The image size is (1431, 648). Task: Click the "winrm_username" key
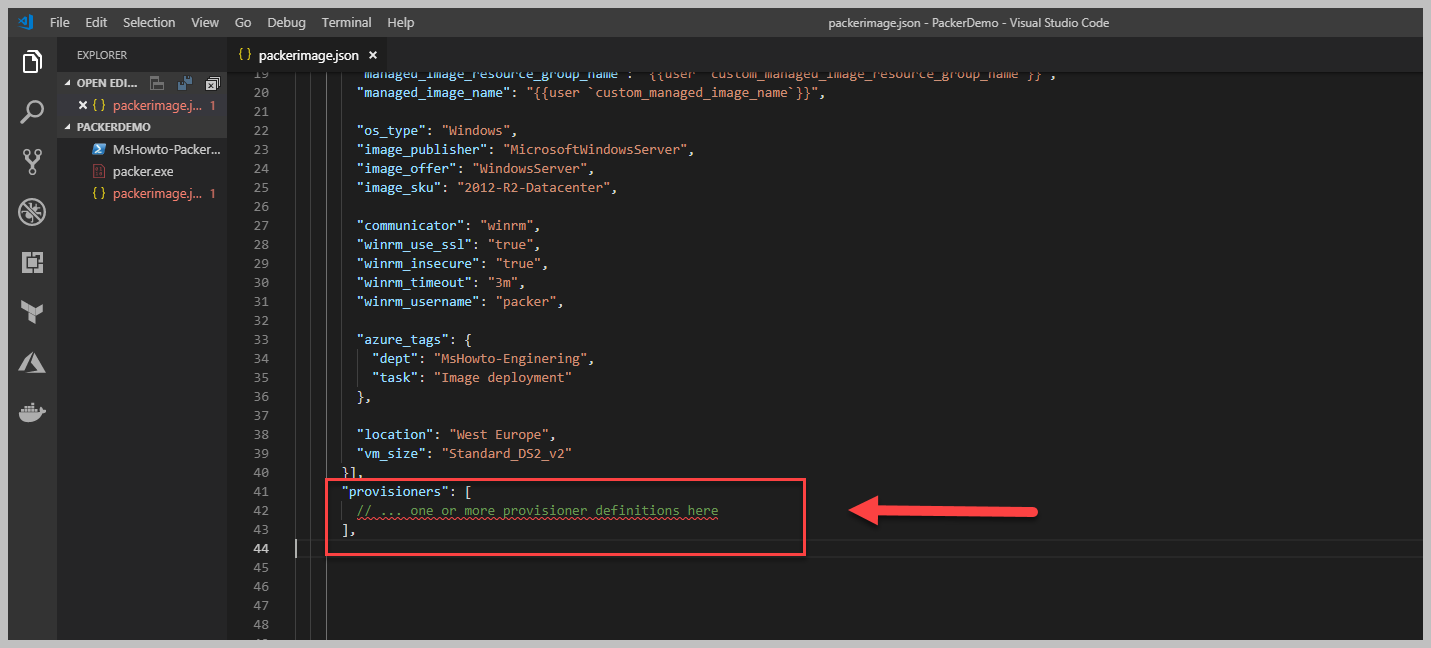tap(418, 301)
